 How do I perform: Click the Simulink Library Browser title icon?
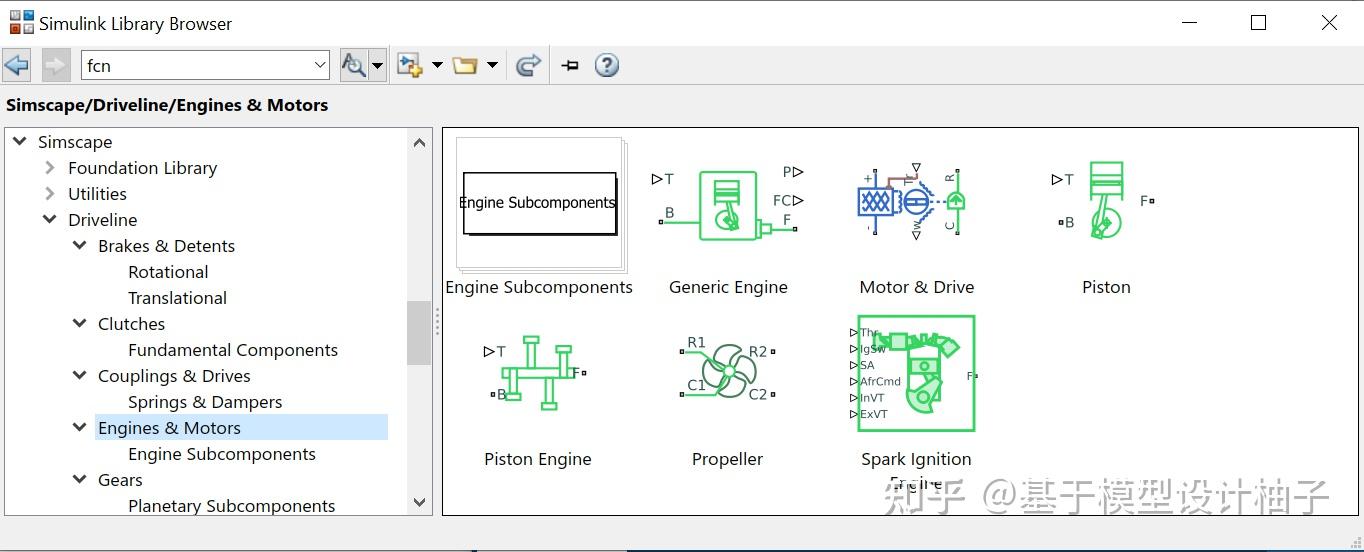point(21,22)
